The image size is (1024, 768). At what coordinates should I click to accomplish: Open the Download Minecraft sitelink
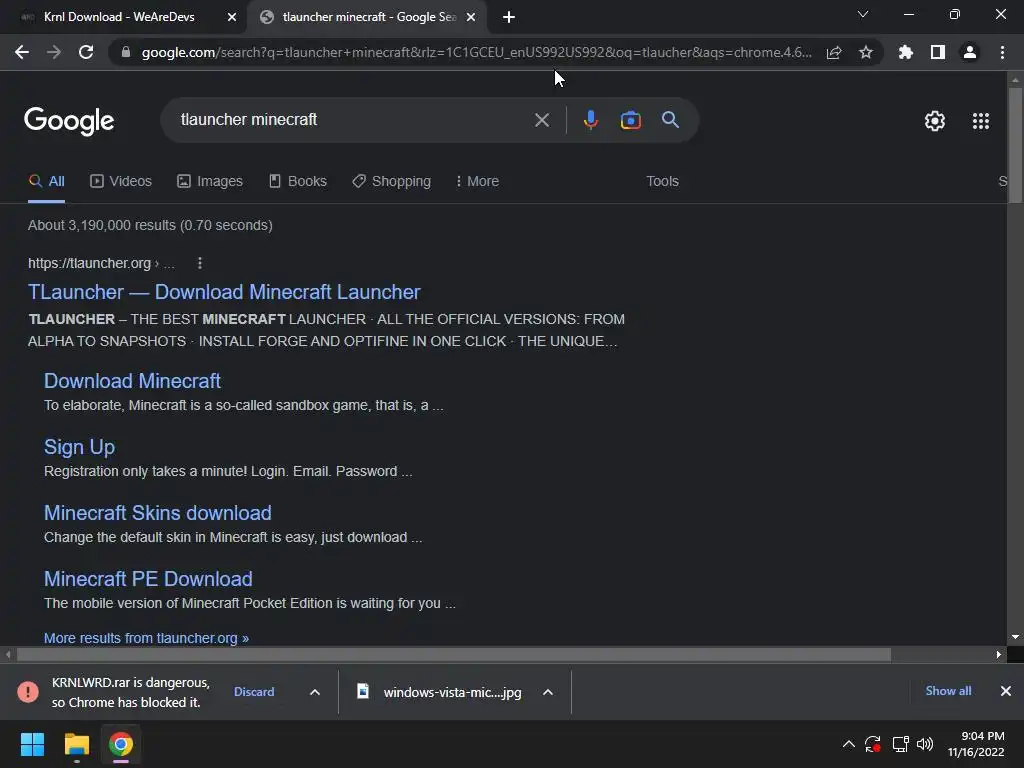pyautogui.click(x=133, y=381)
